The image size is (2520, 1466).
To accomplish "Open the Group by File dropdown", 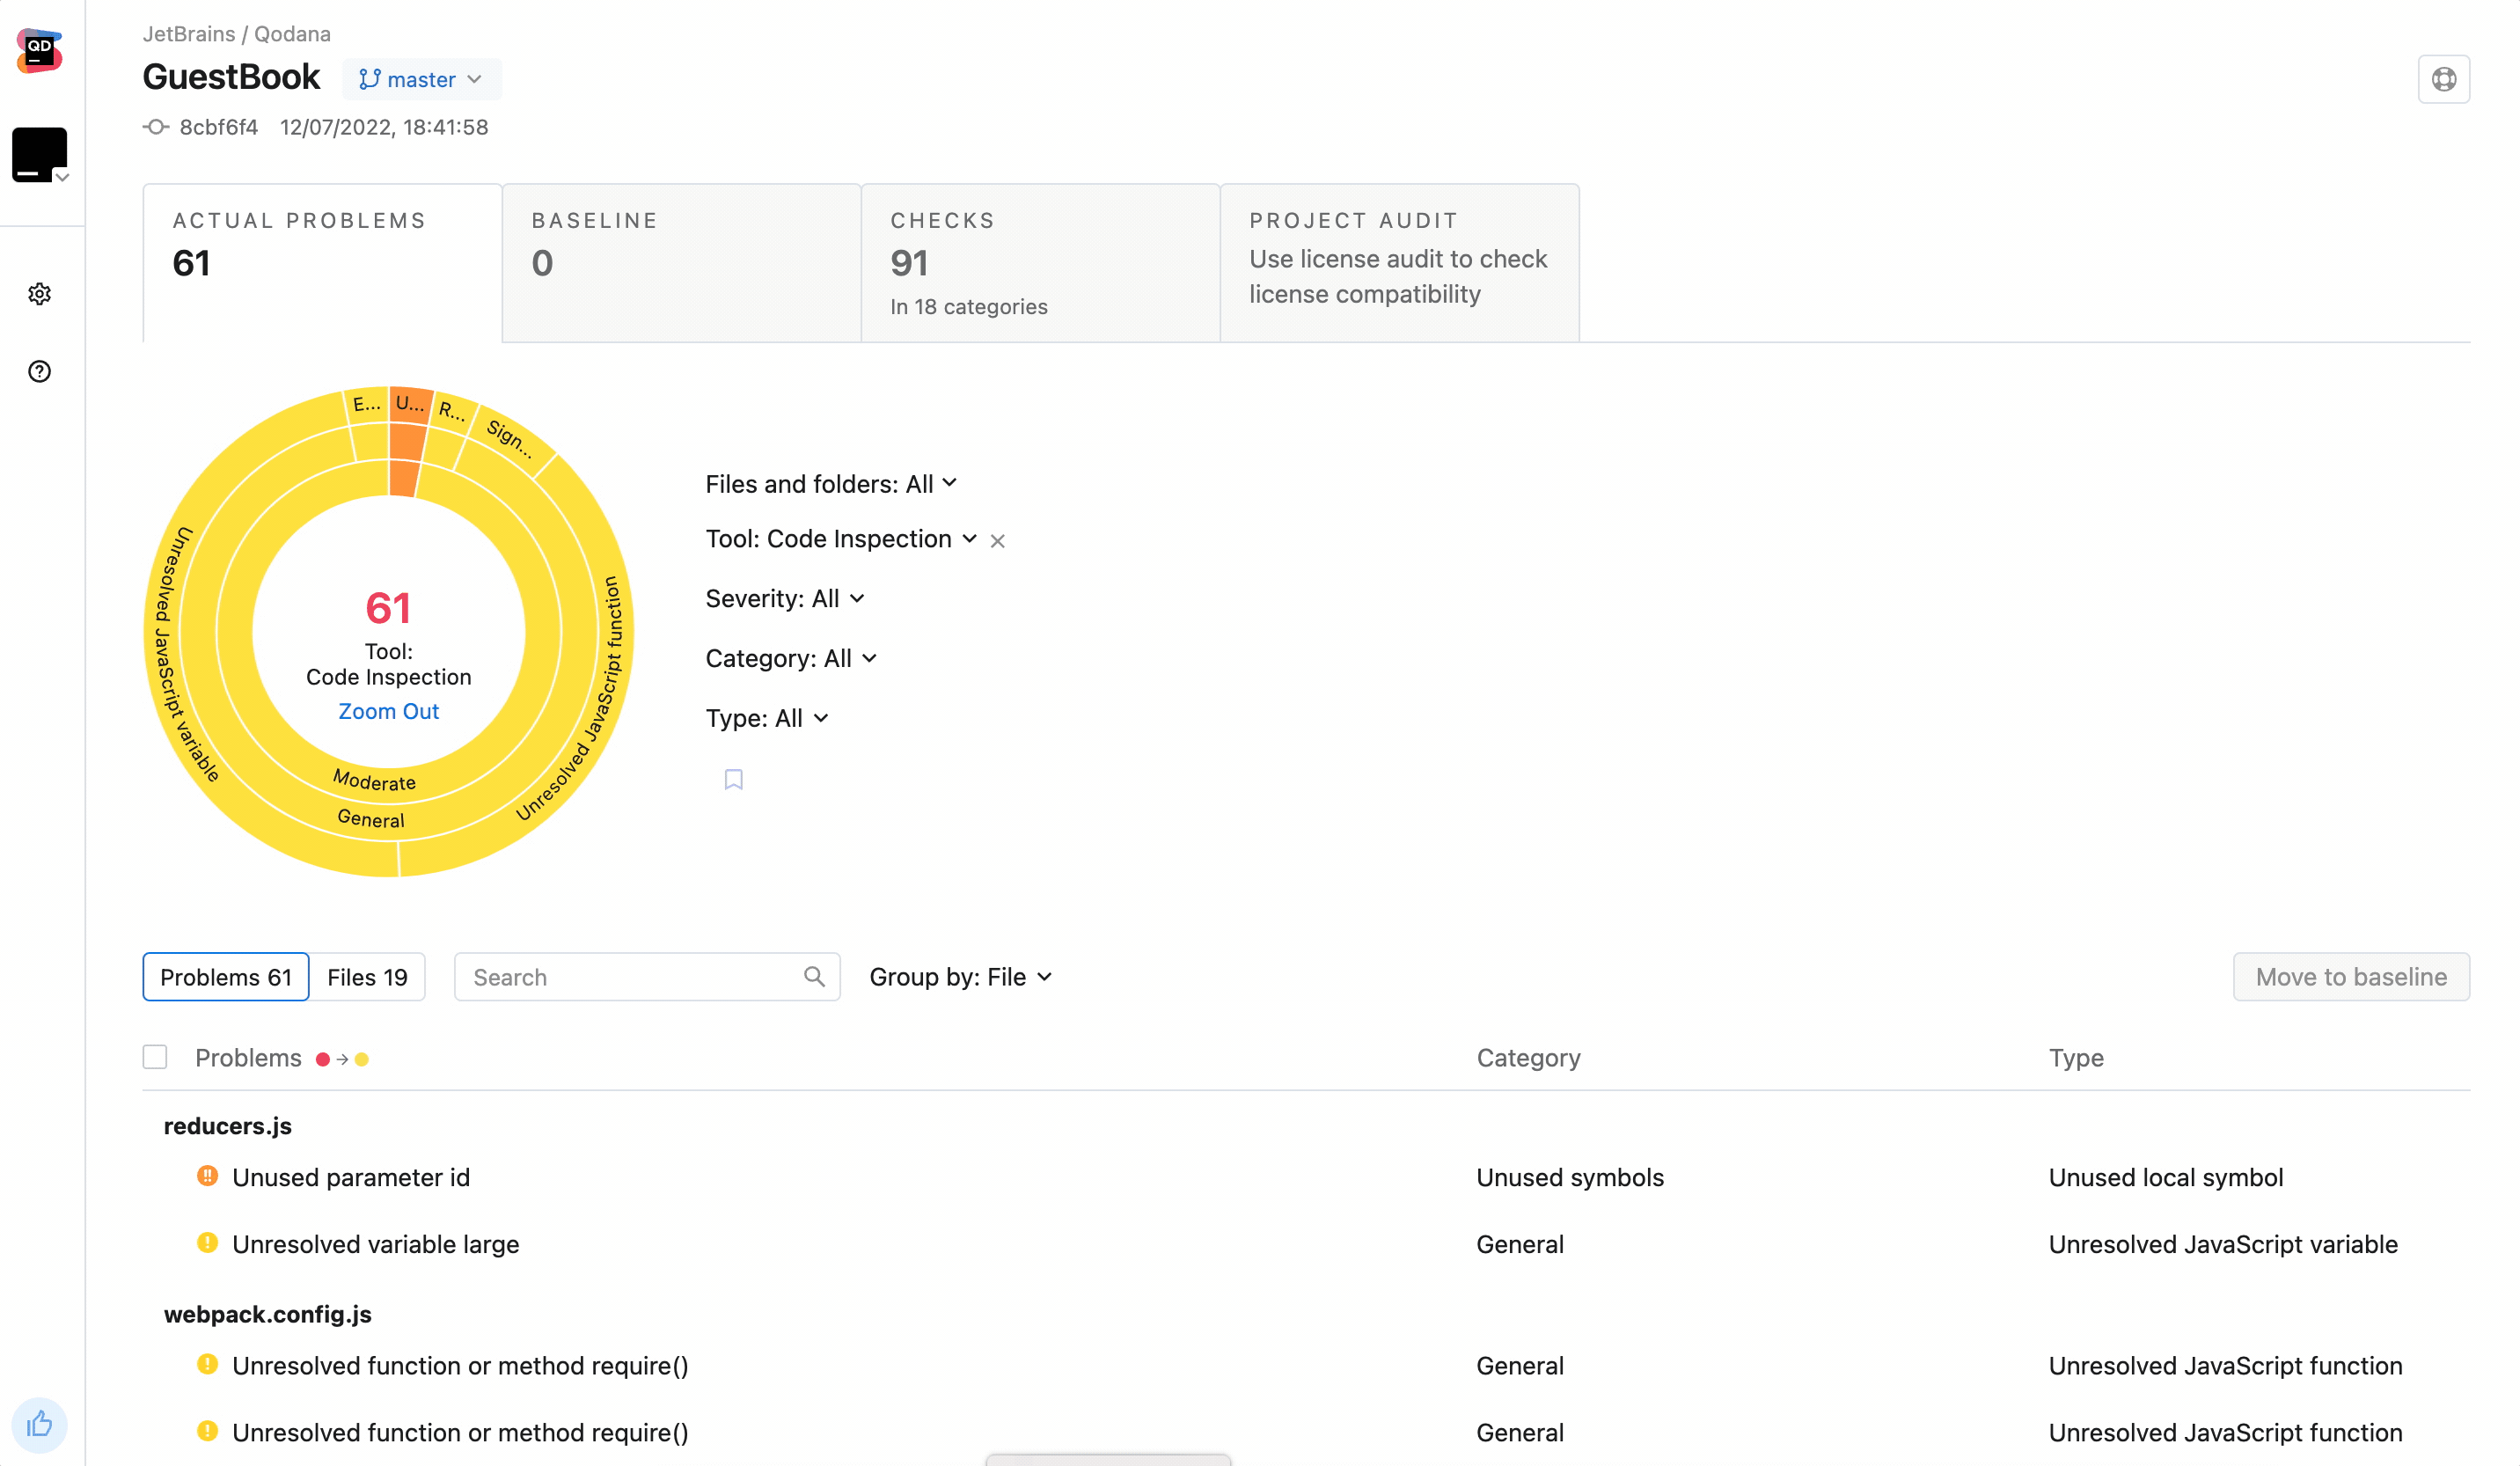I will click(959, 977).
